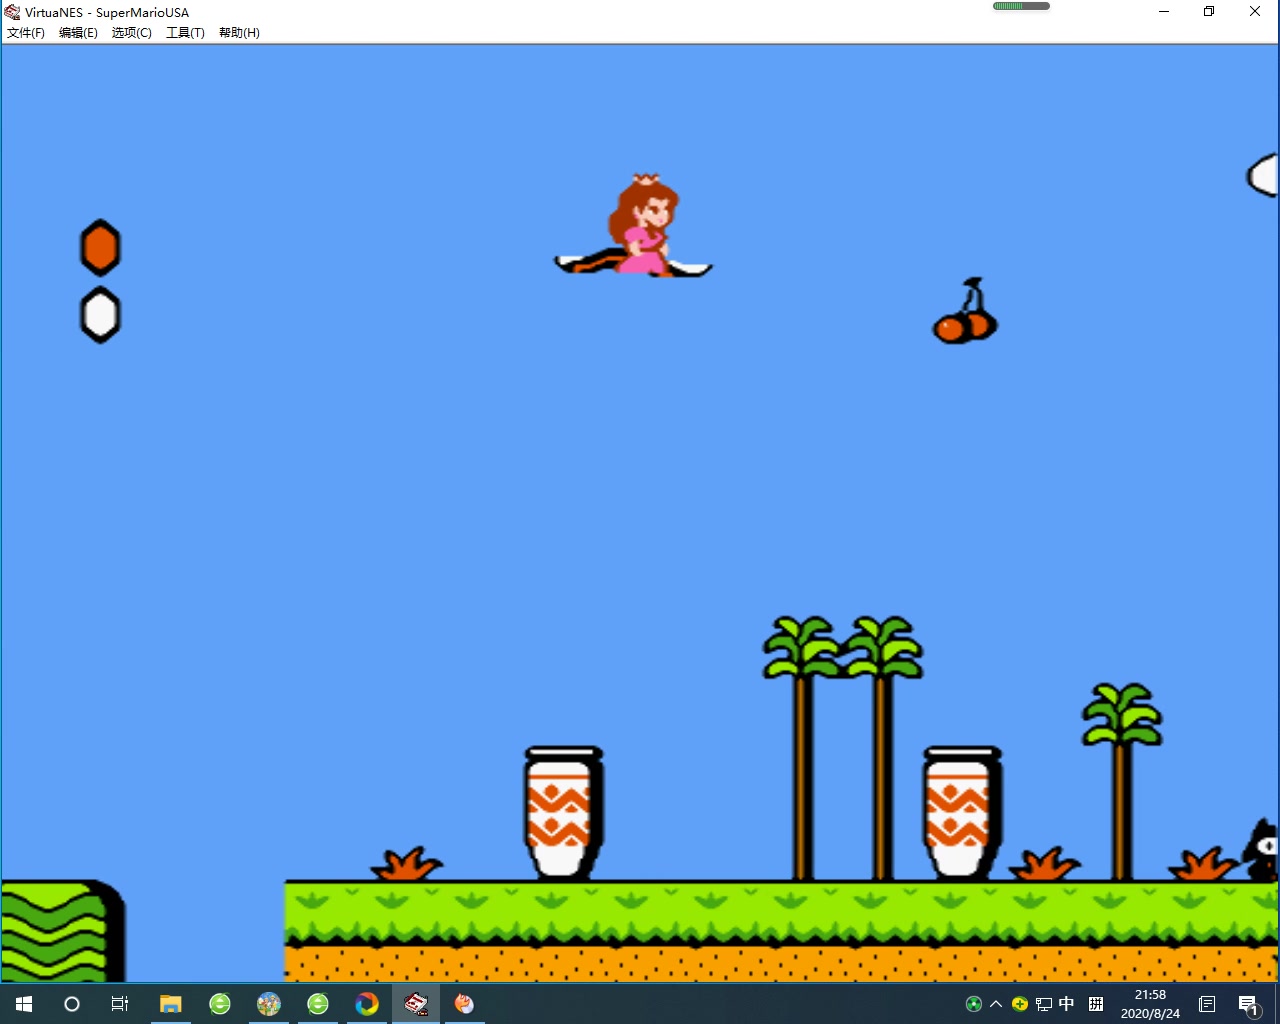1280x1024 pixels.
Task: Click the VirtuaNES taskbar icon
Action: [416, 1004]
